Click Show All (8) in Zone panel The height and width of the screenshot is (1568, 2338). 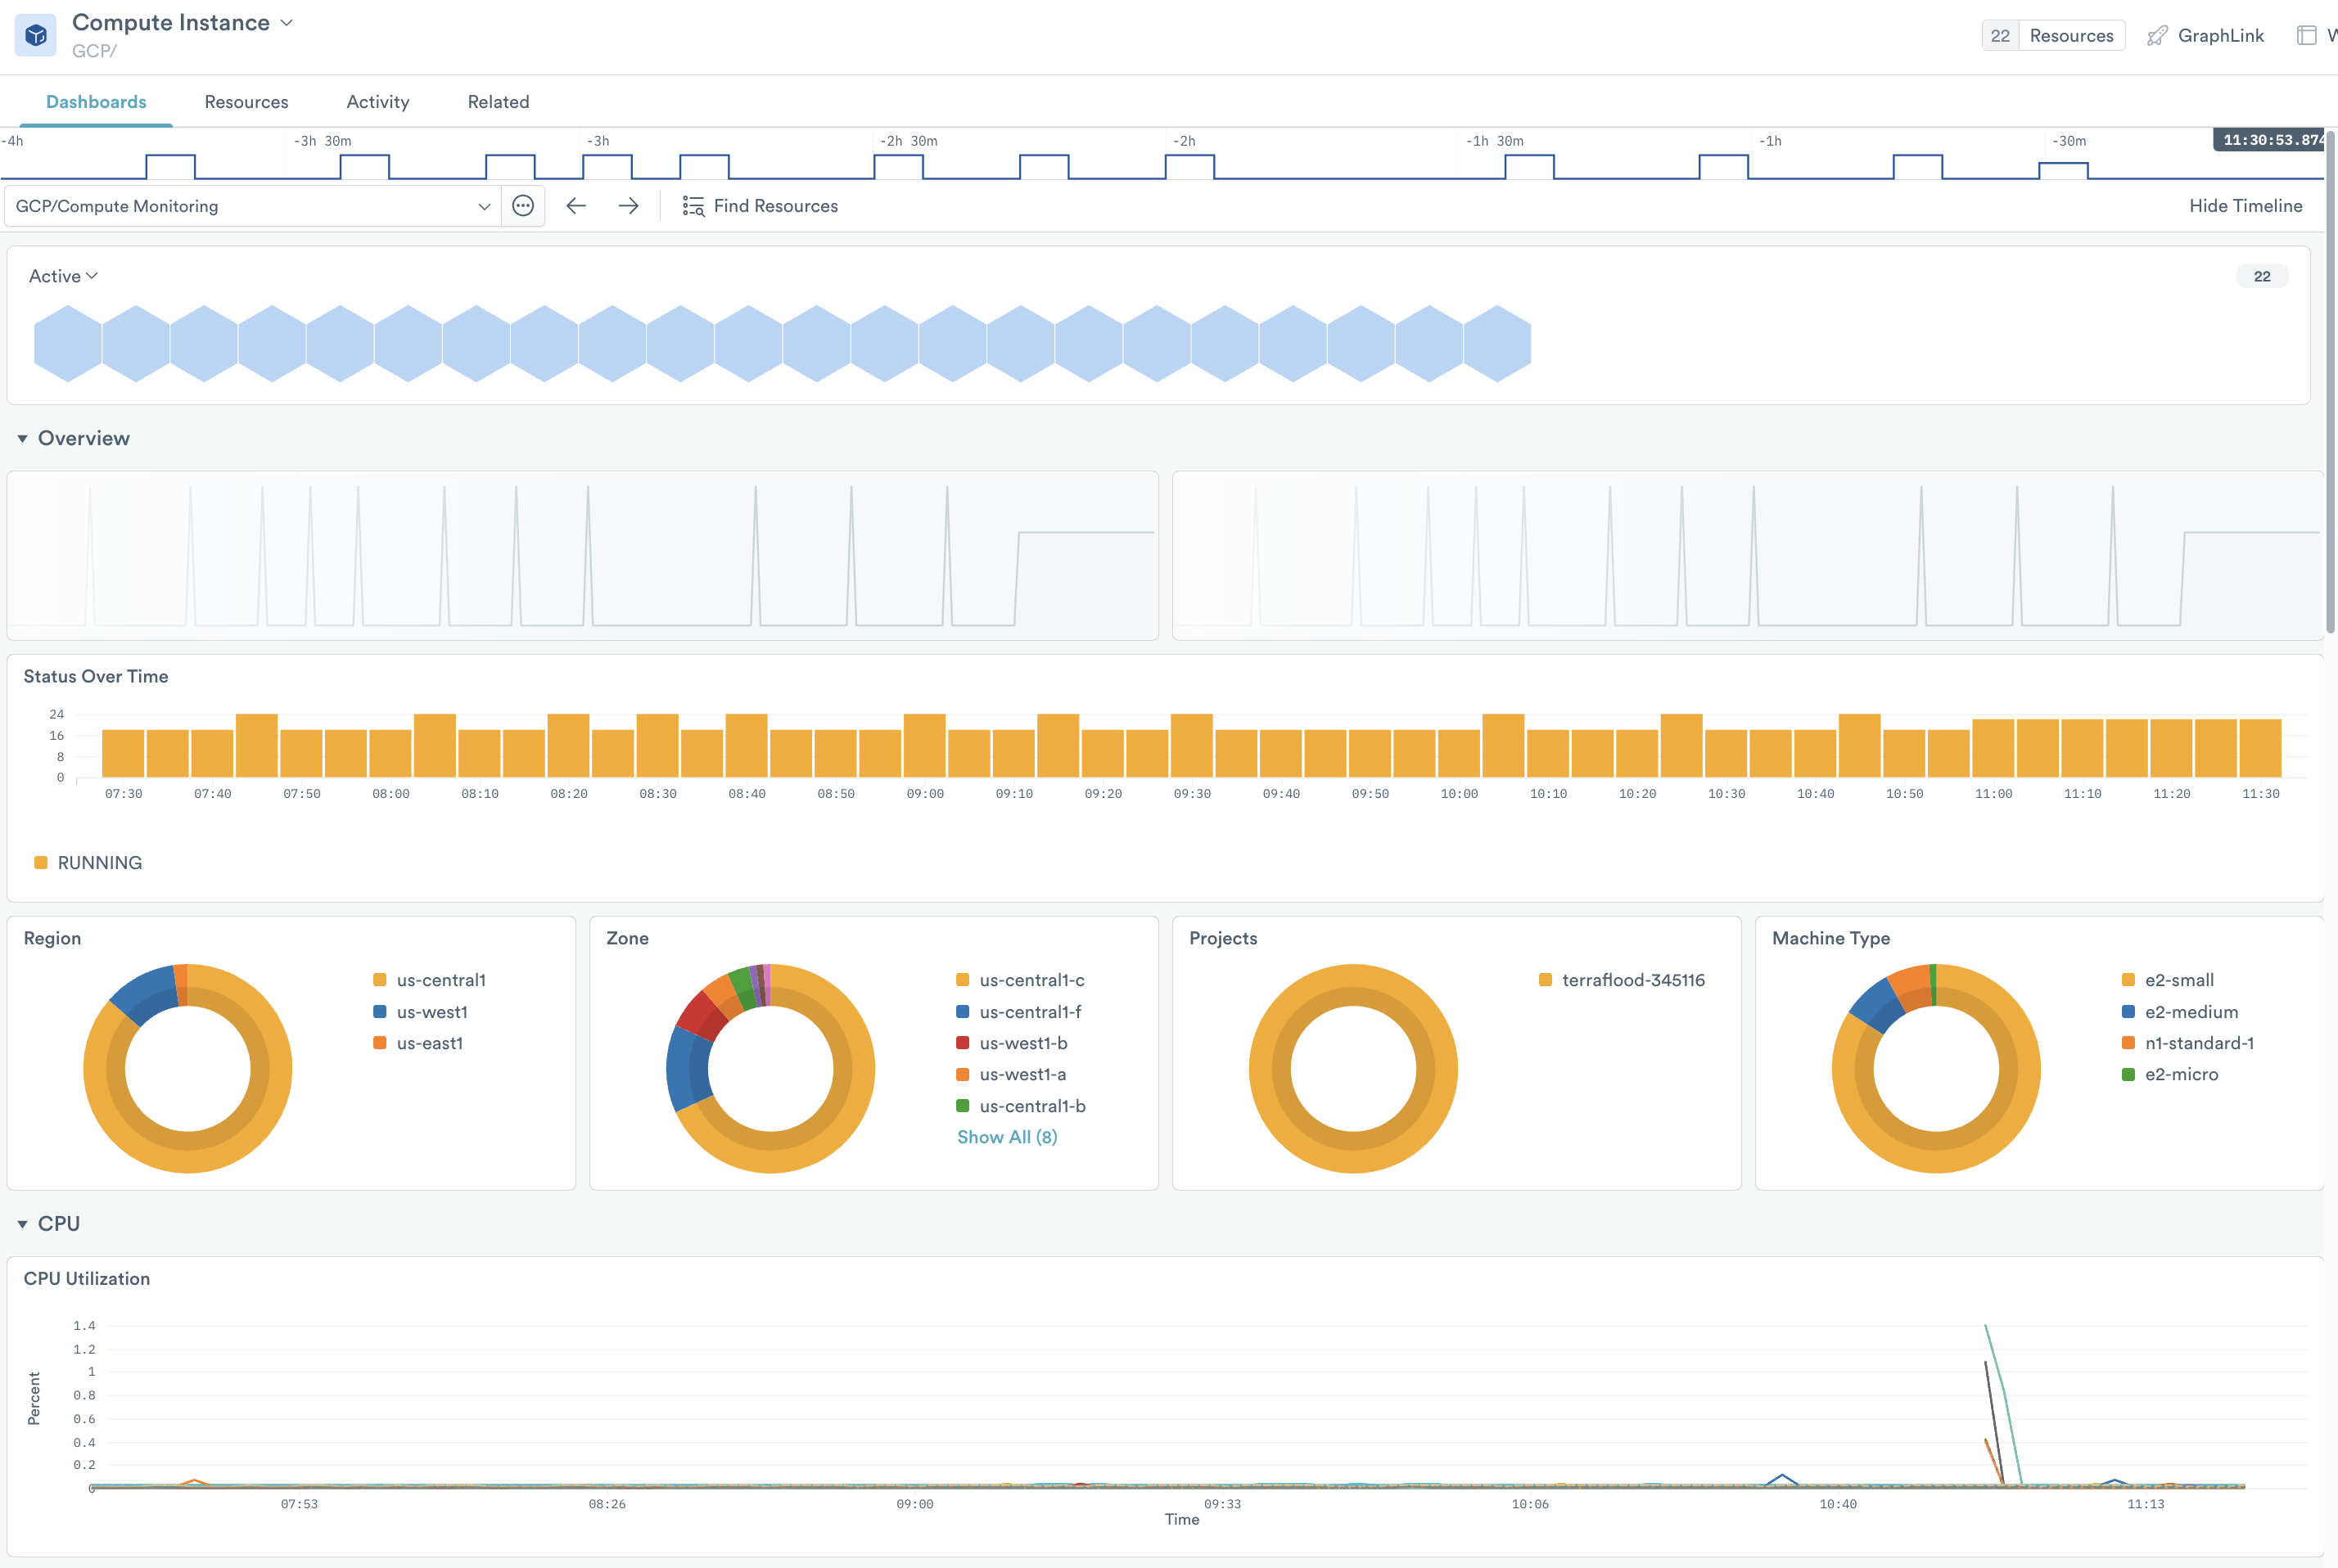click(1007, 1137)
